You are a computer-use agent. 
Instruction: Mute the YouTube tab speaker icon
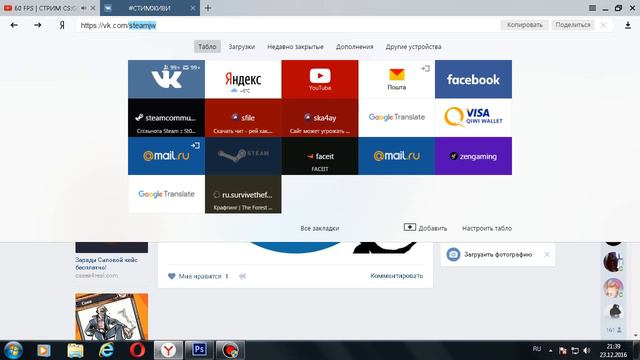tap(83, 8)
